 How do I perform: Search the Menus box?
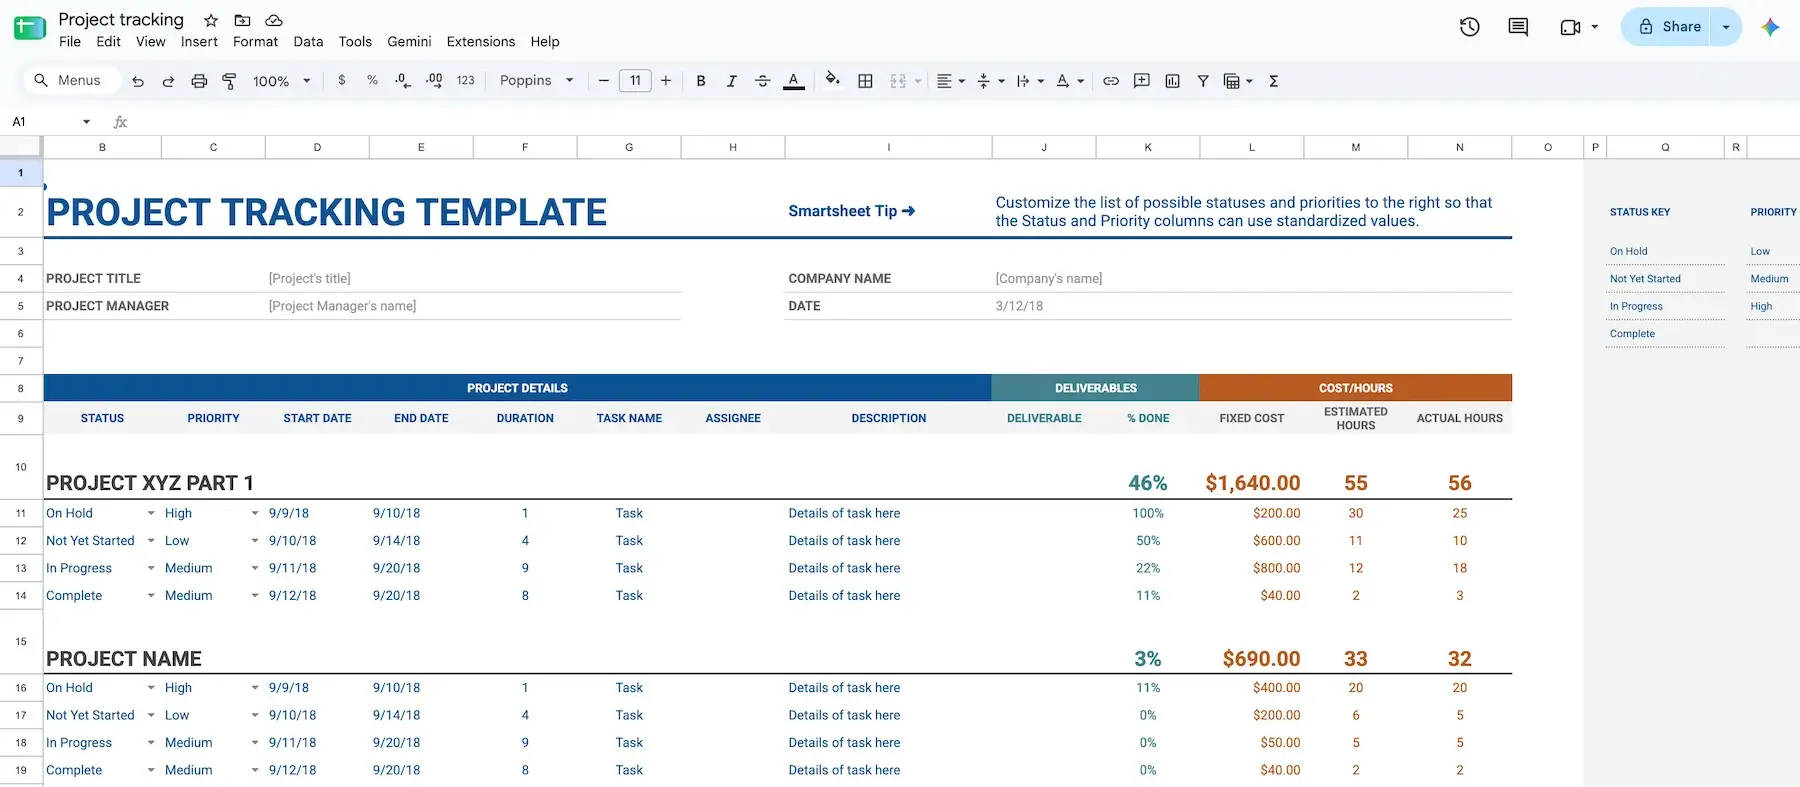70,80
